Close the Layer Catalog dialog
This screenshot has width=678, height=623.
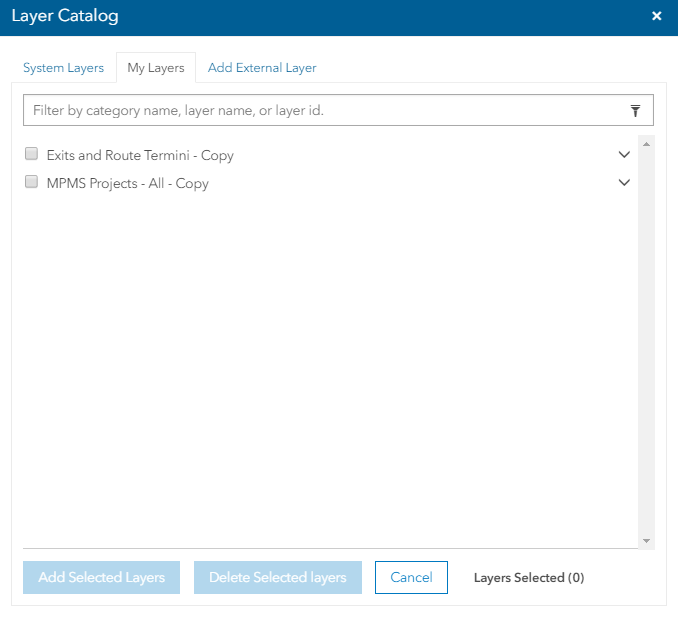coord(656,17)
